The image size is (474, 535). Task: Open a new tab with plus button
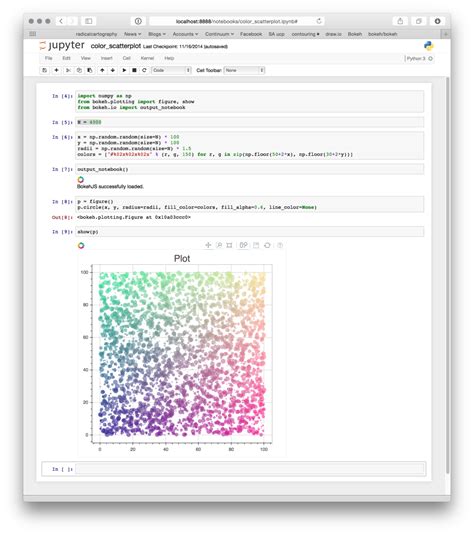point(445,34)
